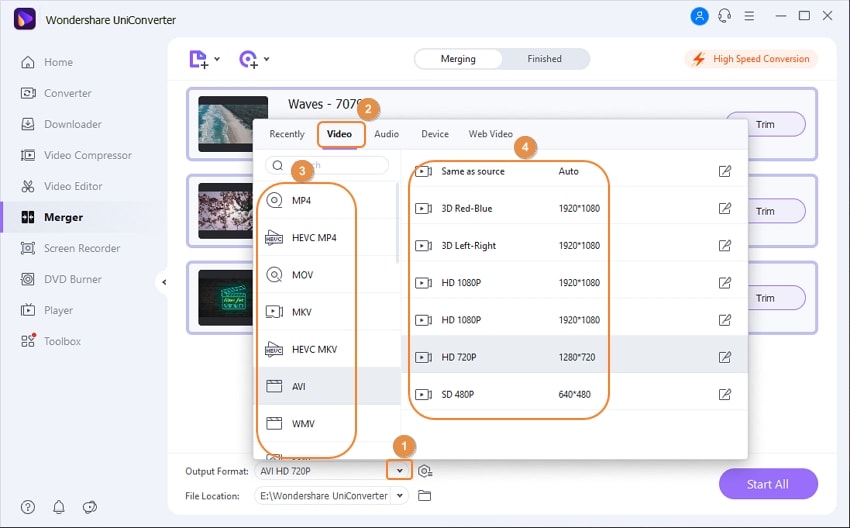850x528 pixels.
Task: Show the Merging list tab
Action: point(458,59)
